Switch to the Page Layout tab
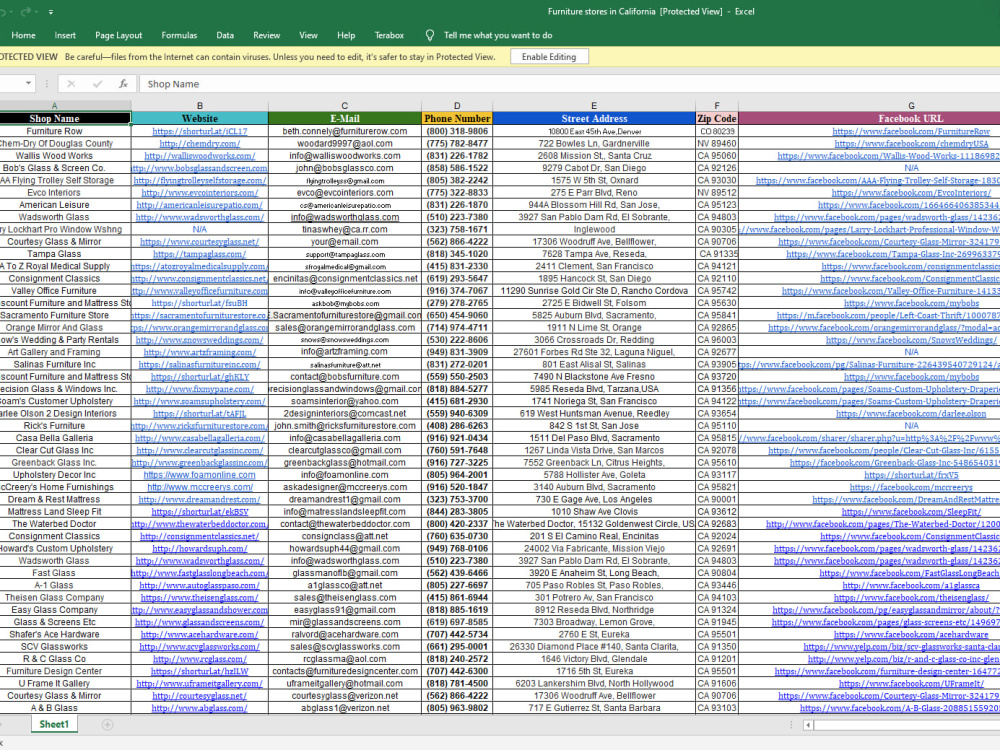1000x750 pixels. coord(119,35)
